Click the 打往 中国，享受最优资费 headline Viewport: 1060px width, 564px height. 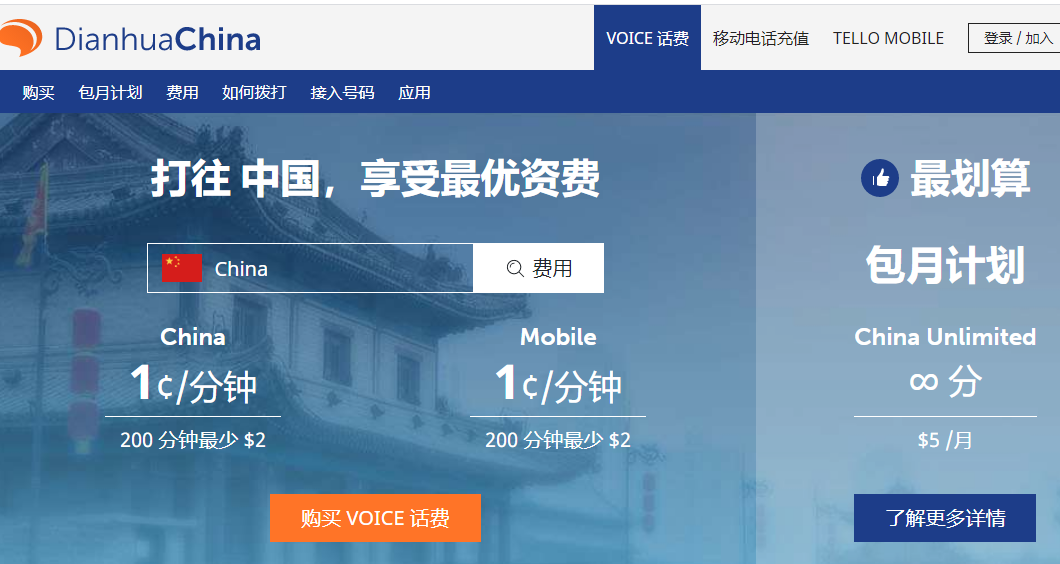(x=375, y=179)
